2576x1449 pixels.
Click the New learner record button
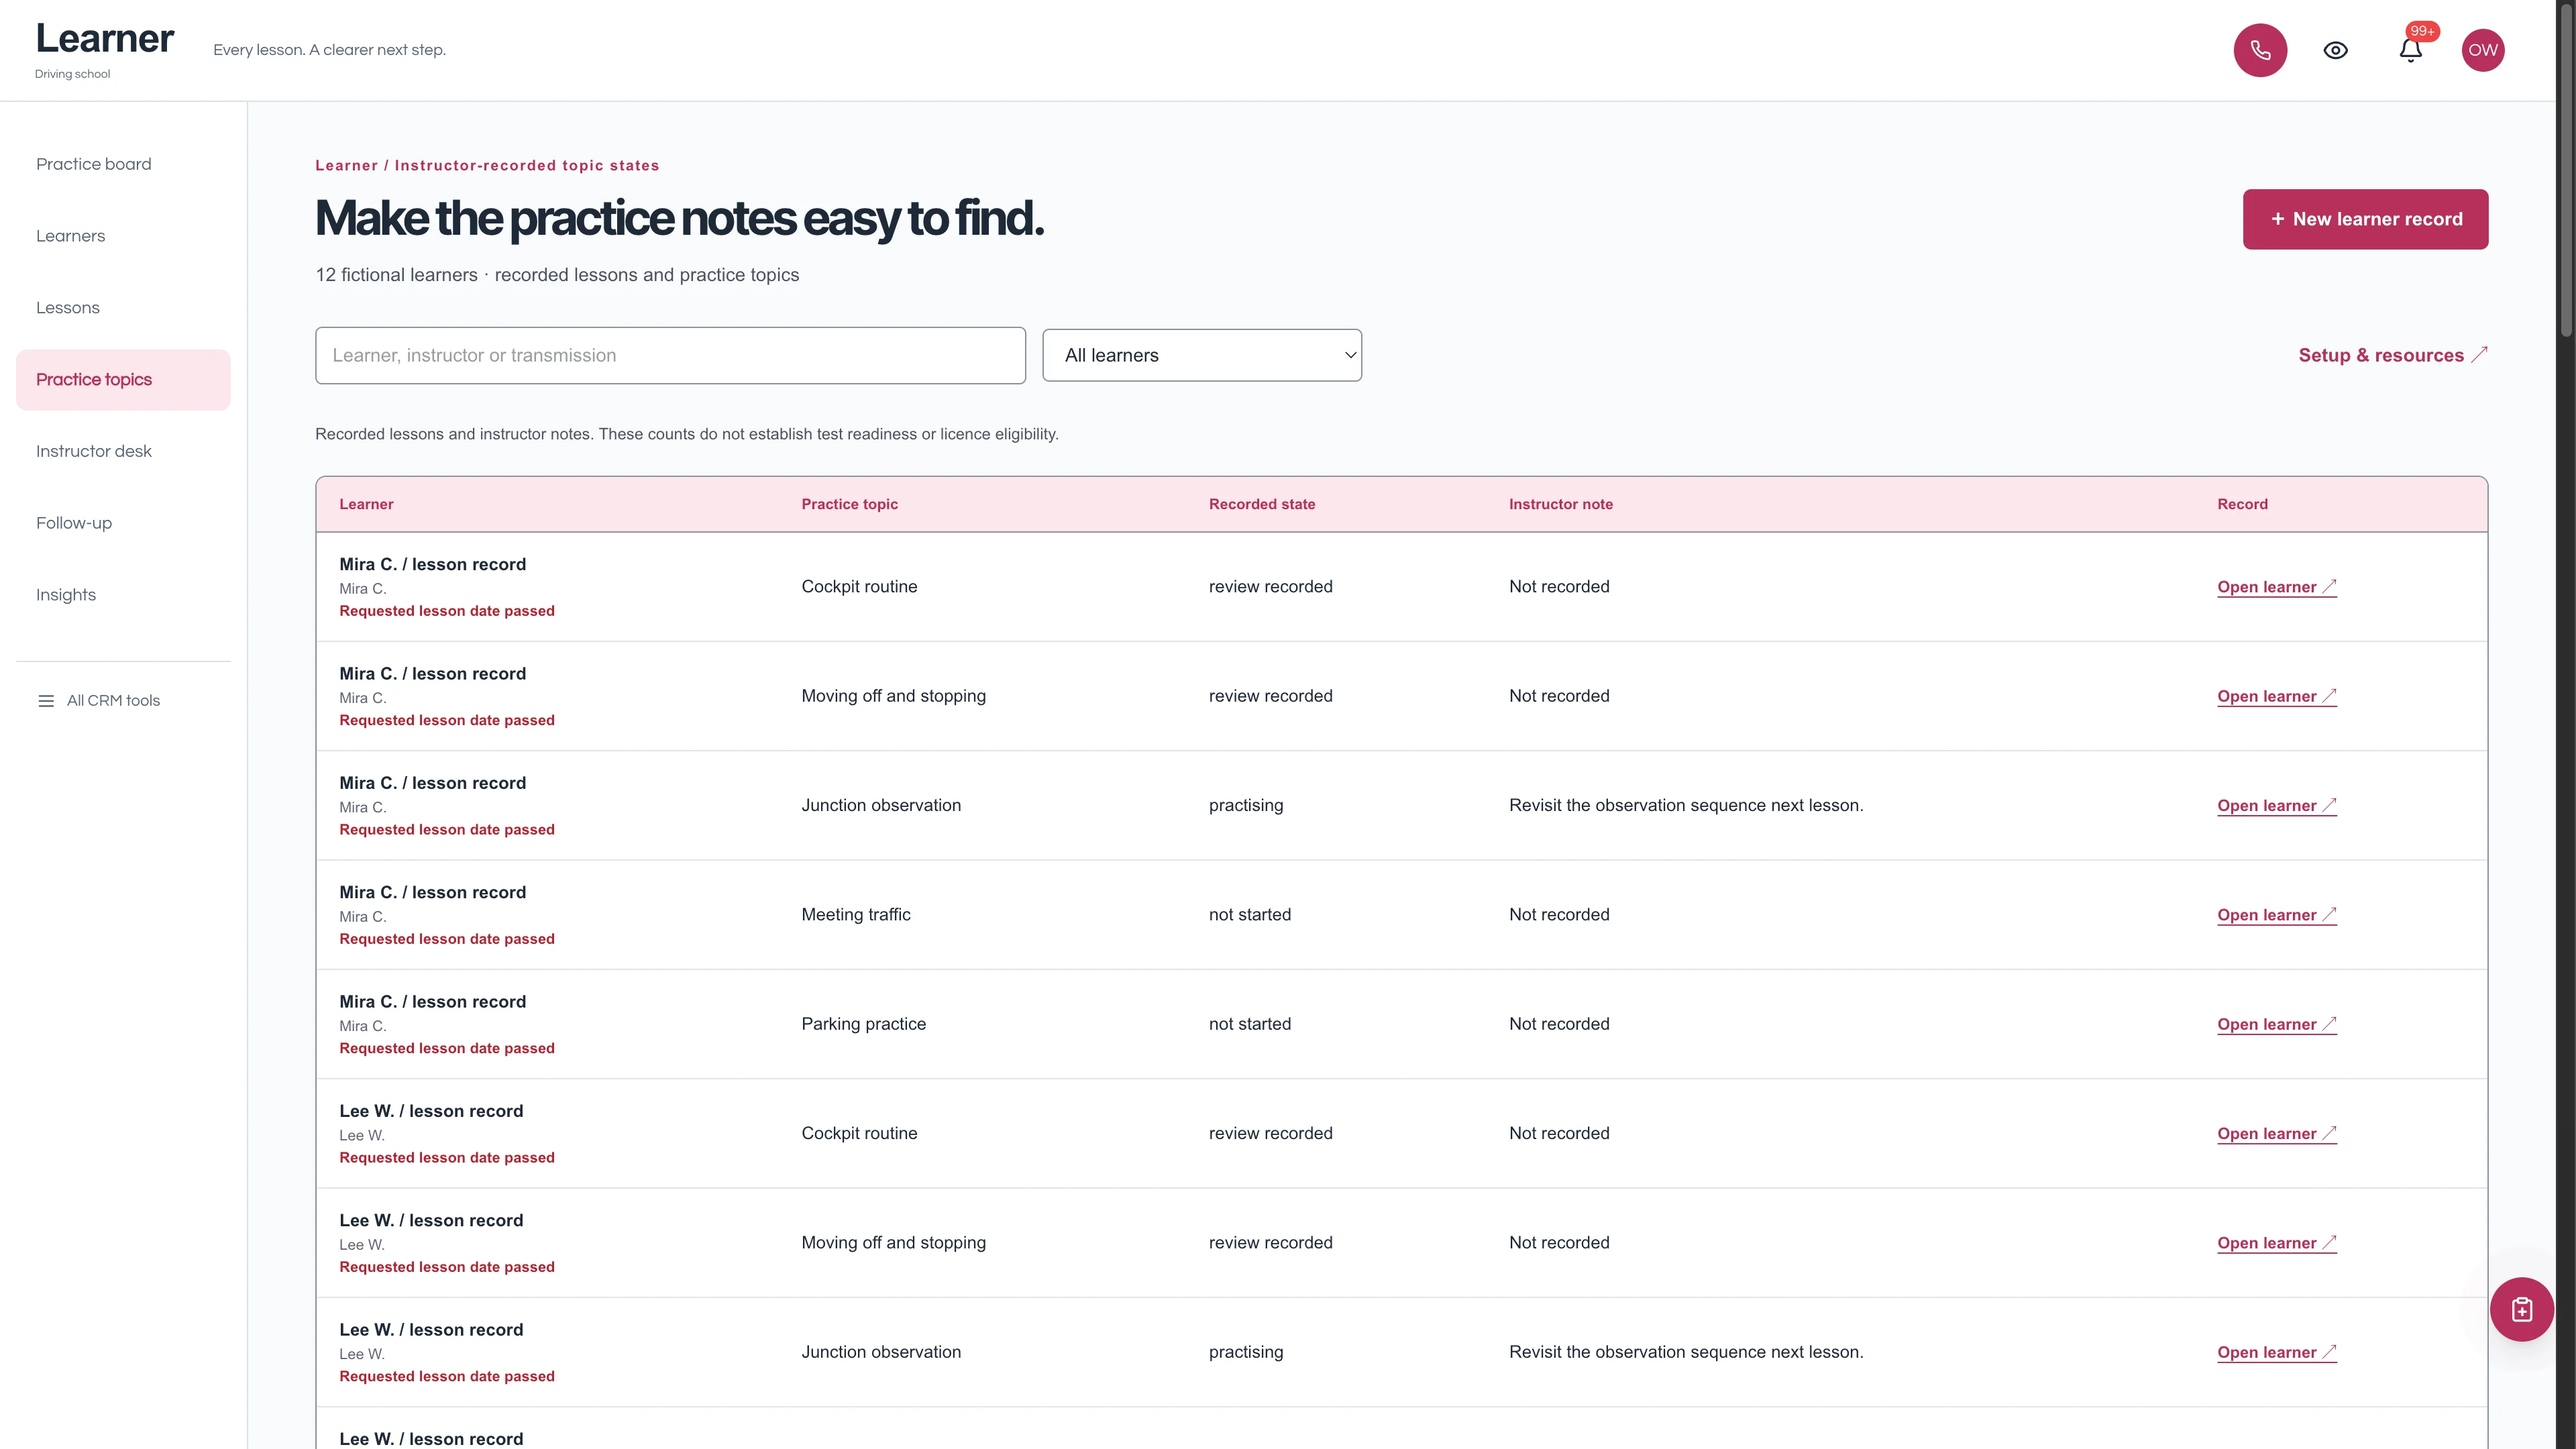(2365, 219)
